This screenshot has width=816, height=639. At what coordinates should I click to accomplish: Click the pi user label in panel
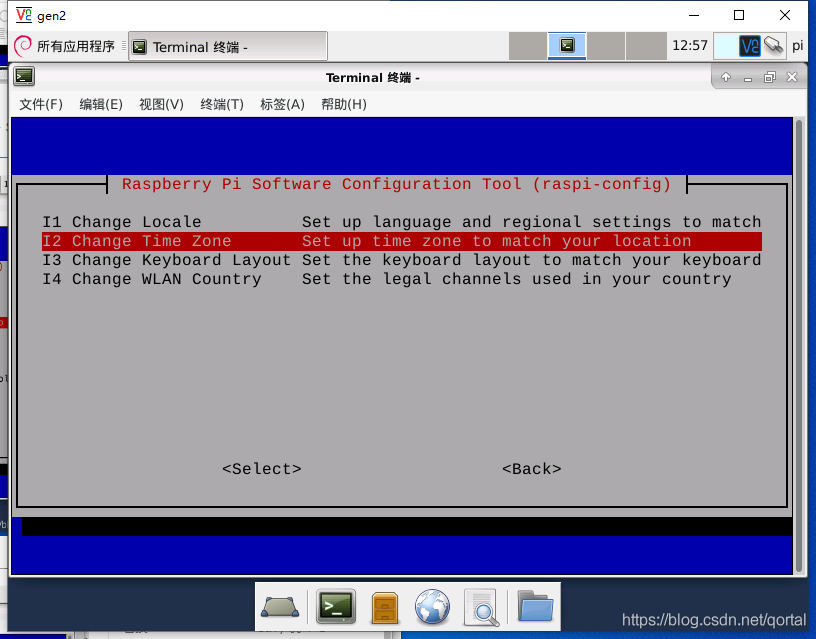[x=798, y=46]
